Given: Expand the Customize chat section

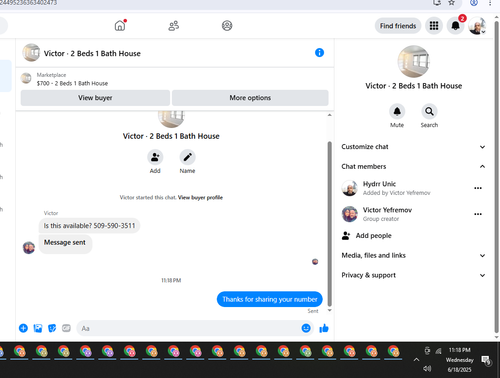Looking at the screenshot, I should pos(413,147).
